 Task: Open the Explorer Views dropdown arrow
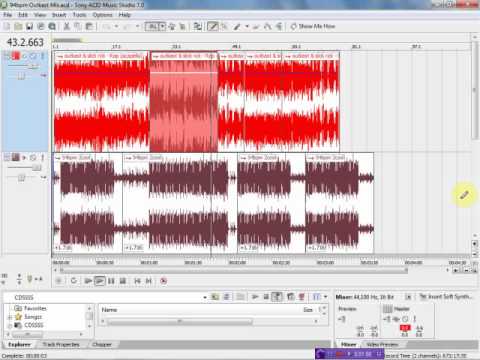tap(325, 297)
